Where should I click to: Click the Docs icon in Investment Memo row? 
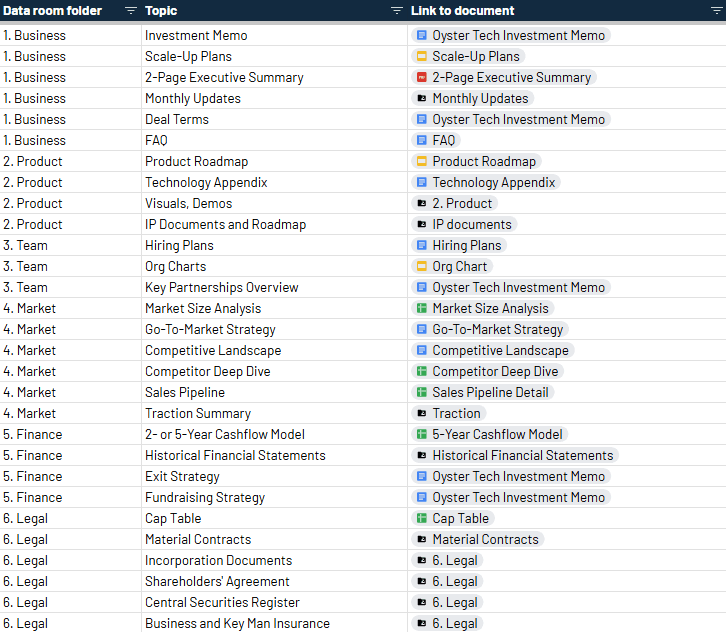click(422, 35)
